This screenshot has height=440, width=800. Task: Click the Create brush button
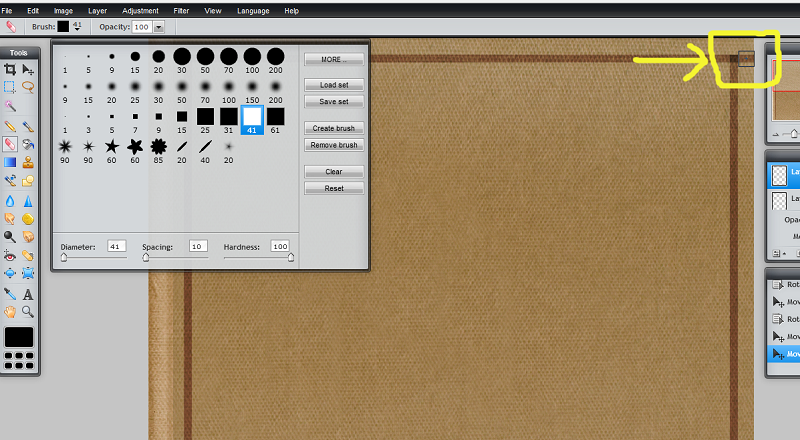pyautogui.click(x=334, y=128)
